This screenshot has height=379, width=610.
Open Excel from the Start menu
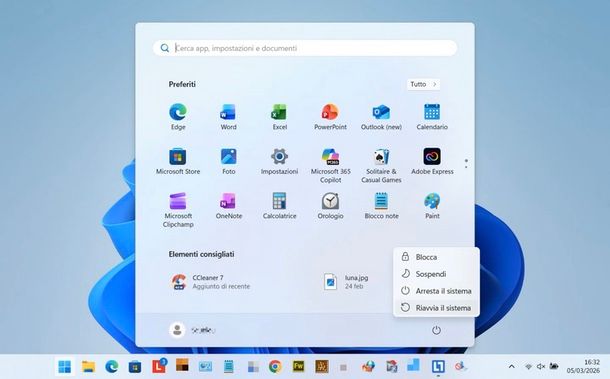pyautogui.click(x=279, y=116)
